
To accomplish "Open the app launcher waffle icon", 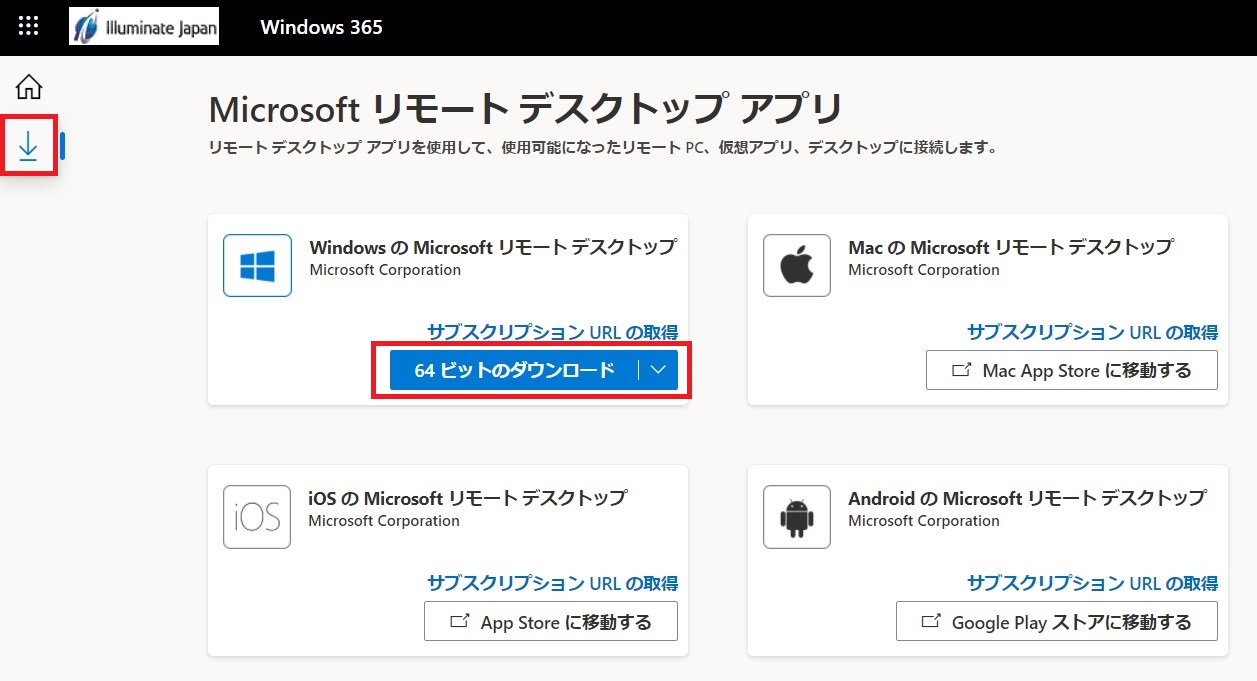I will point(29,27).
